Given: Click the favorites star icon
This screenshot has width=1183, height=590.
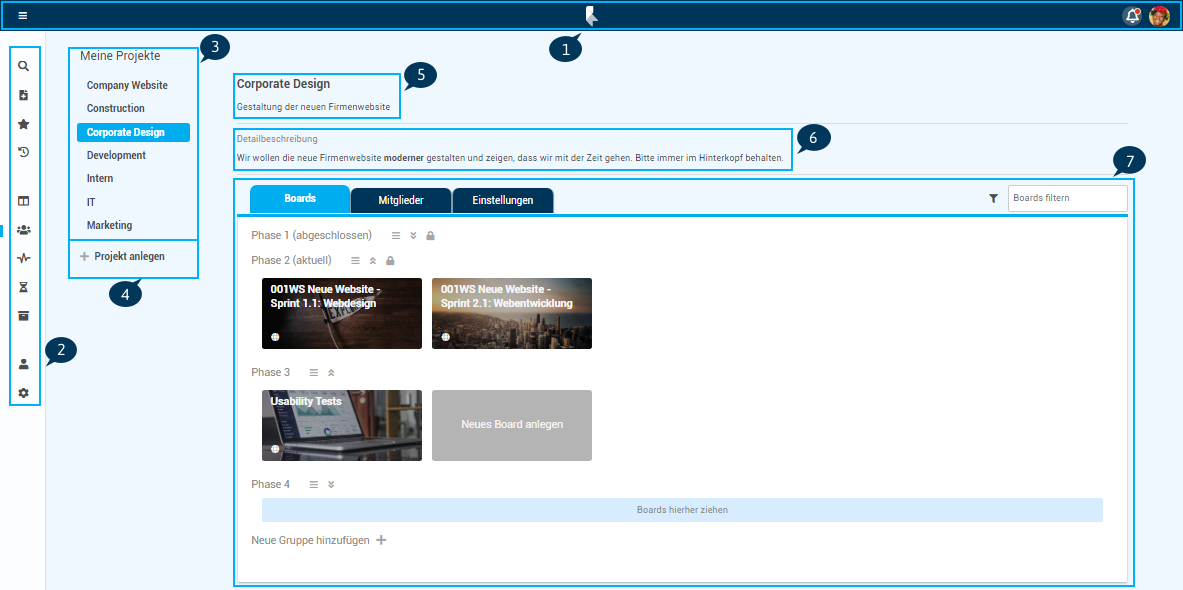Looking at the screenshot, I should tap(24, 124).
